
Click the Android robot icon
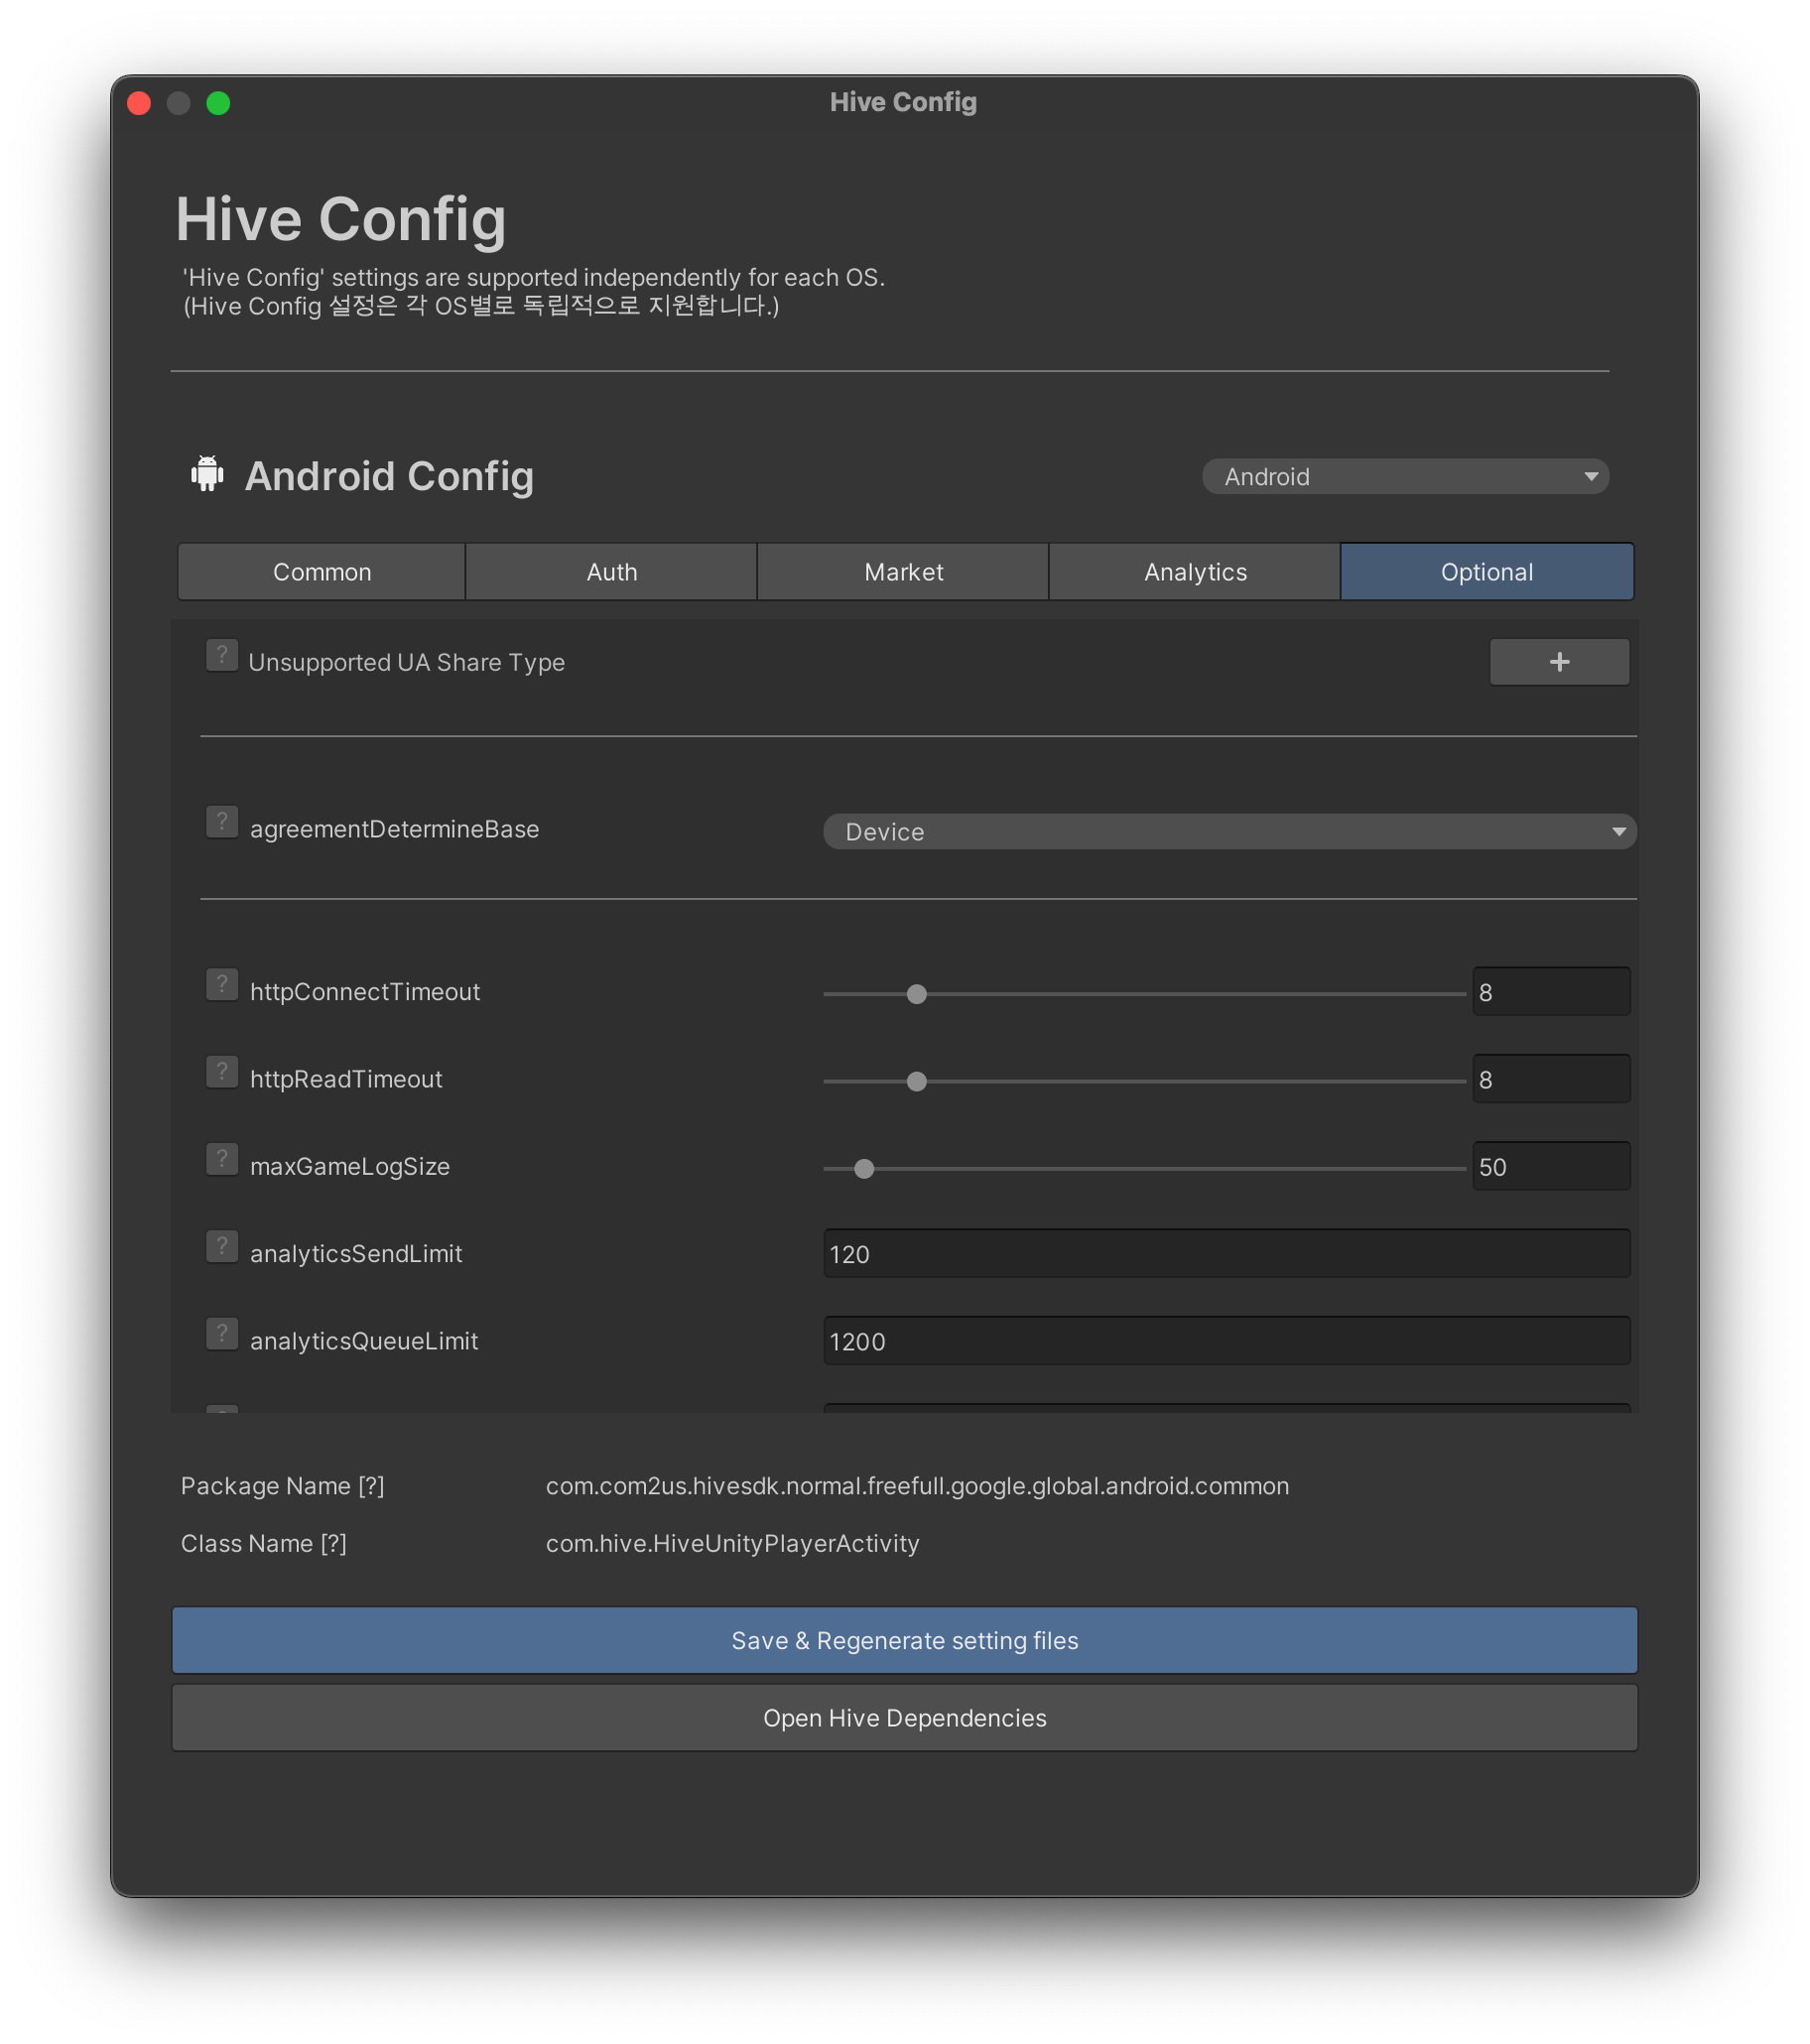tap(207, 474)
